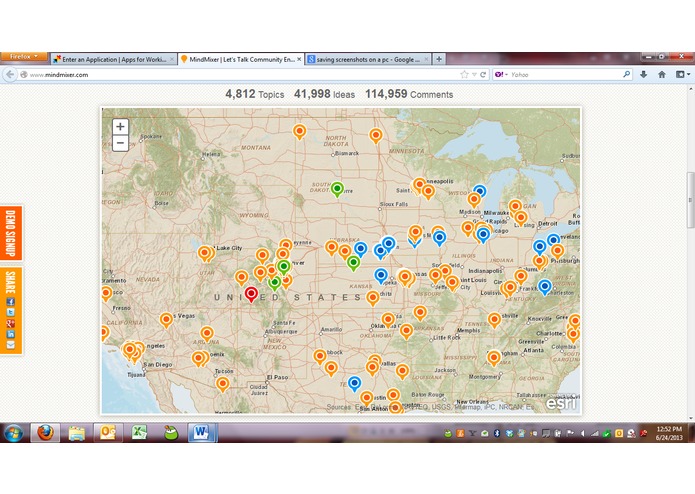695x494 pixels.
Task: Click the Bluetooth tray icon
Action: [x=497, y=433]
